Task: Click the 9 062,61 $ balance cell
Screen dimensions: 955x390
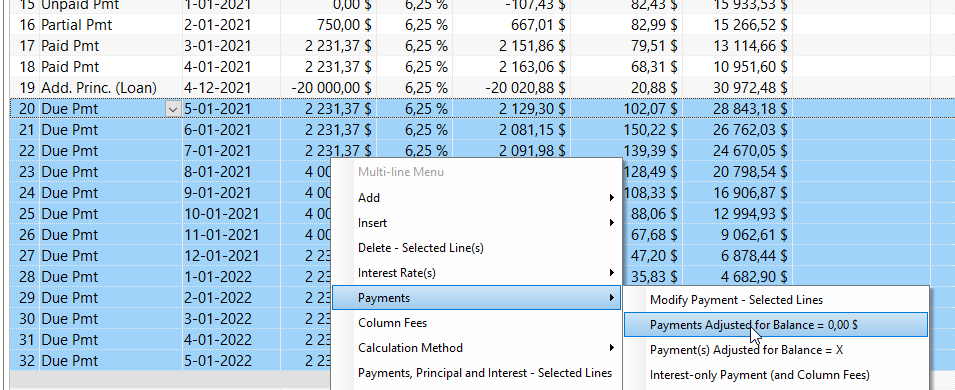Action: (754, 235)
